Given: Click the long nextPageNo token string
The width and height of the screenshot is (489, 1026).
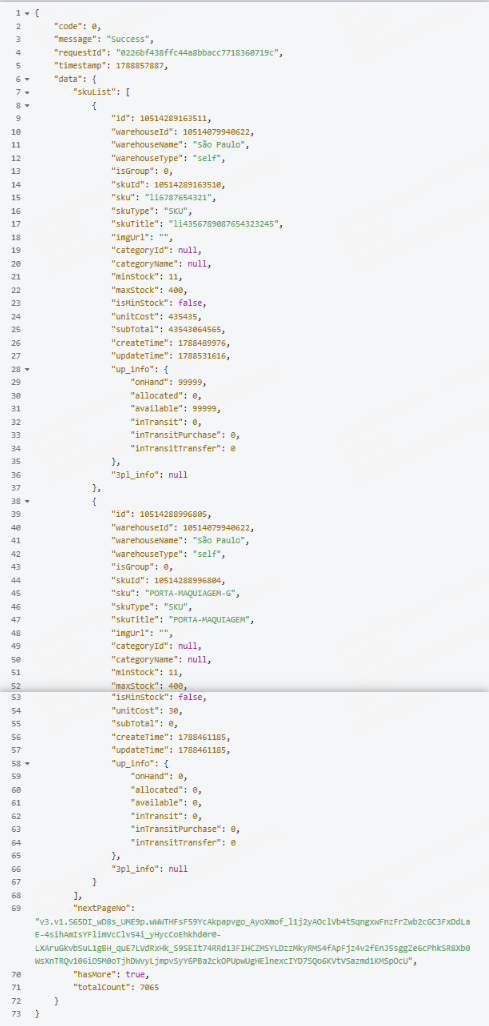Looking at the screenshot, I should pyautogui.click(x=253, y=942).
